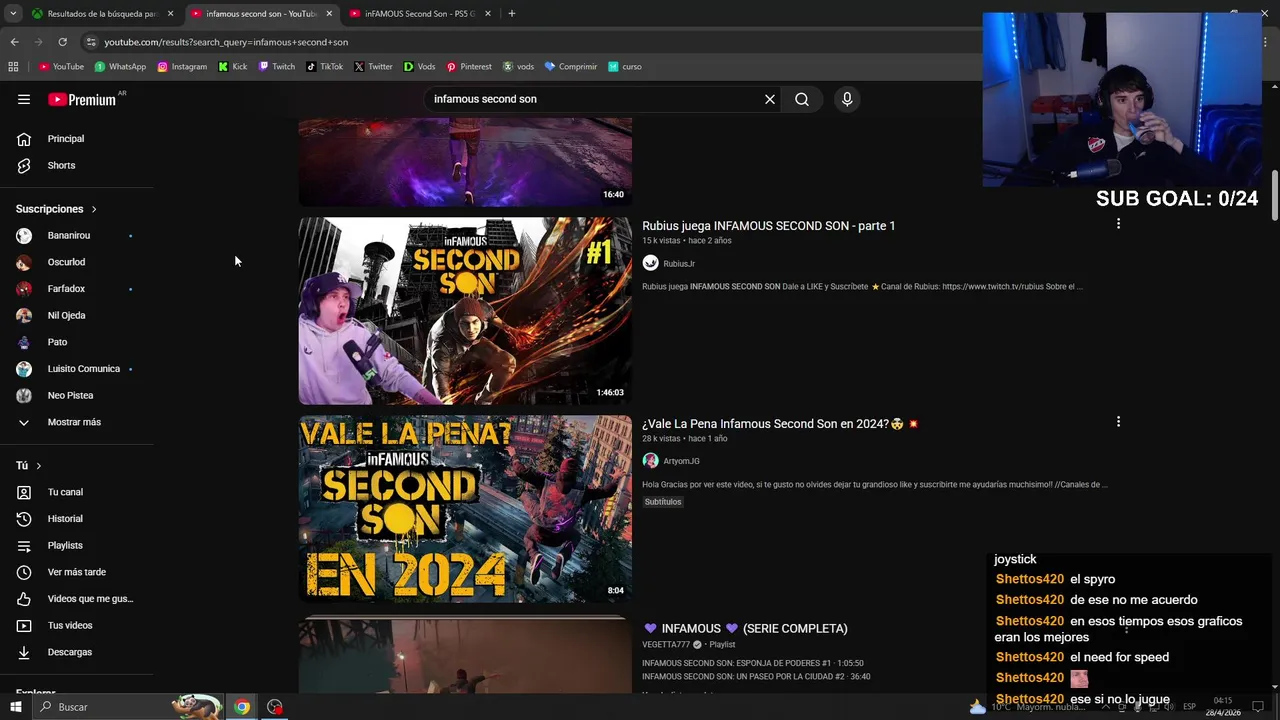Screen dimensions: 1280x720
Task: Play the Vale La Pena 2024 thumbnail
Action: click(x=465, y=509)
